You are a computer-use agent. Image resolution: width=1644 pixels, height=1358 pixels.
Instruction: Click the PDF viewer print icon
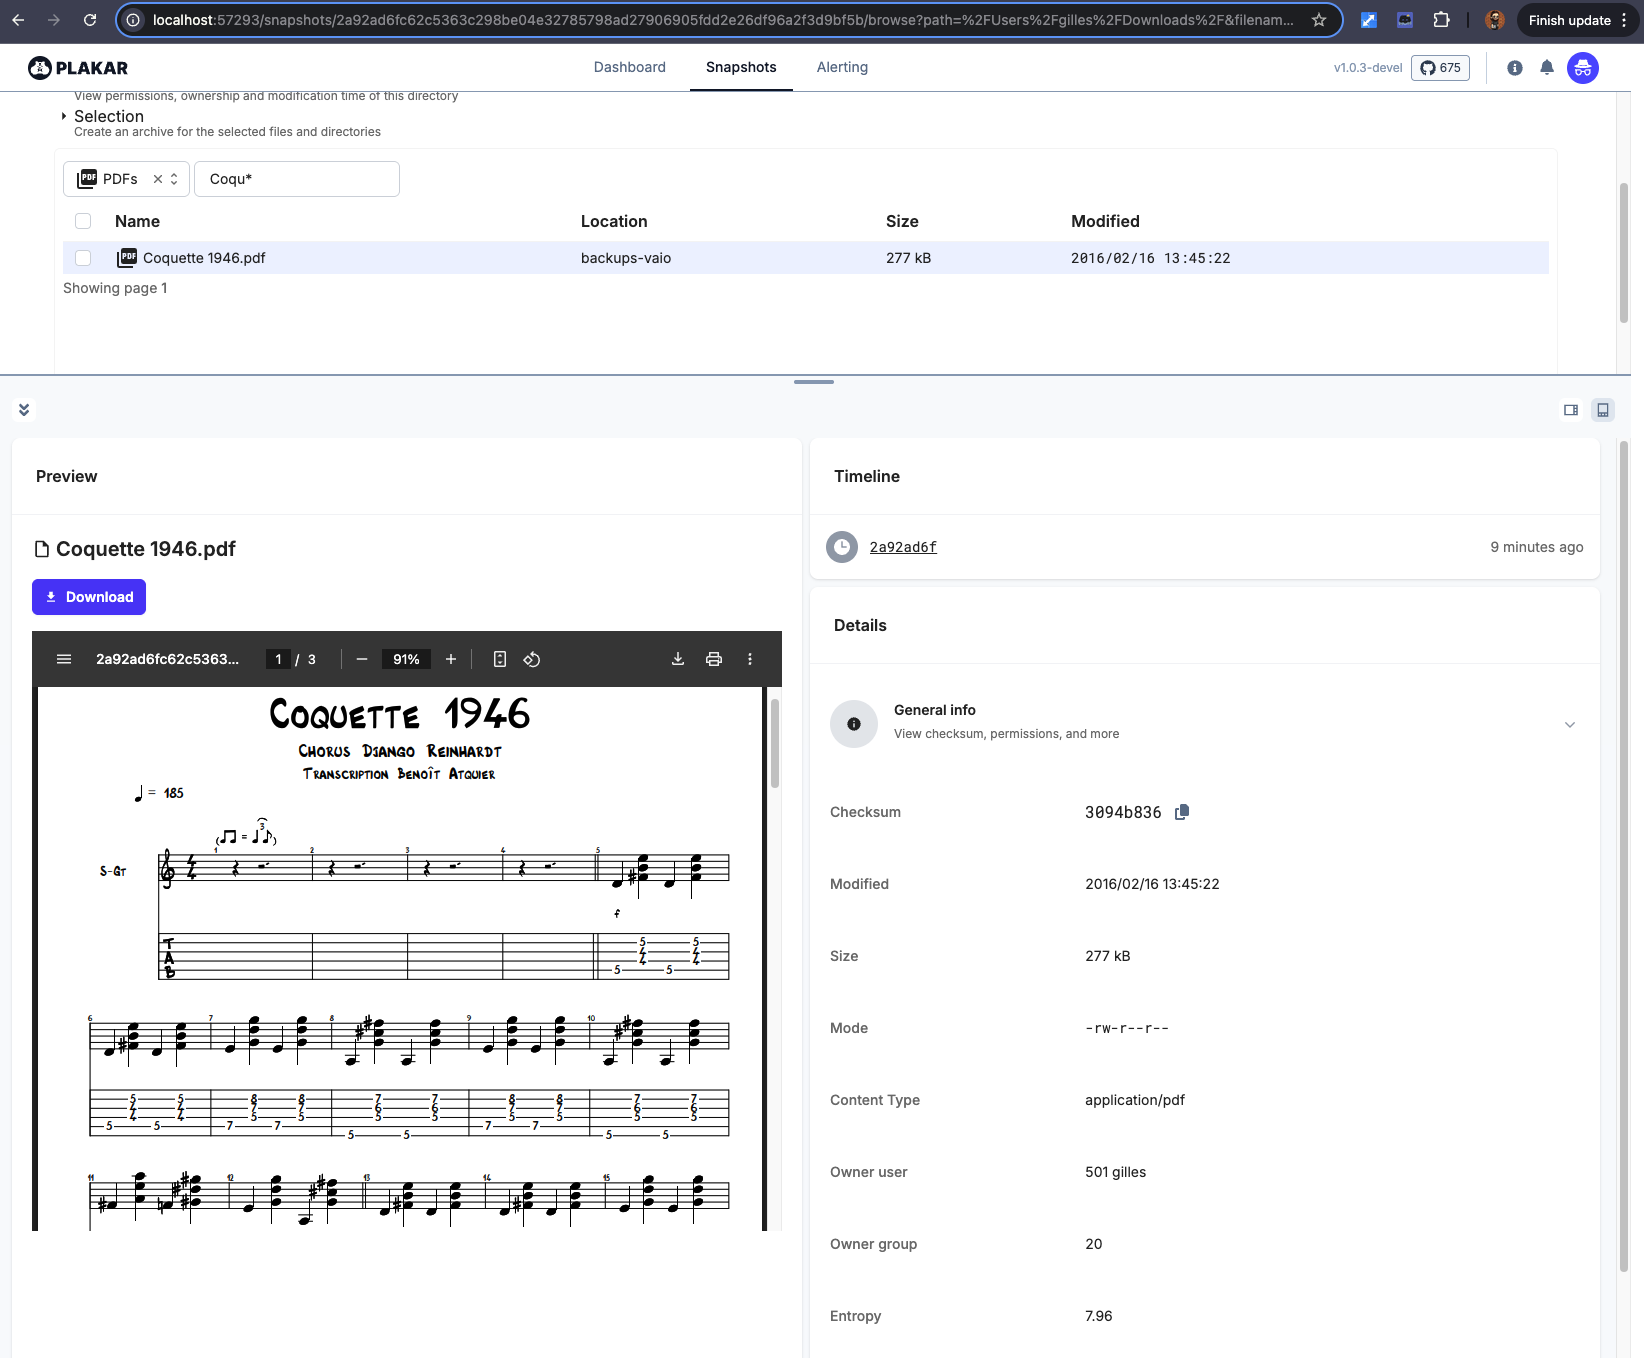714,659
